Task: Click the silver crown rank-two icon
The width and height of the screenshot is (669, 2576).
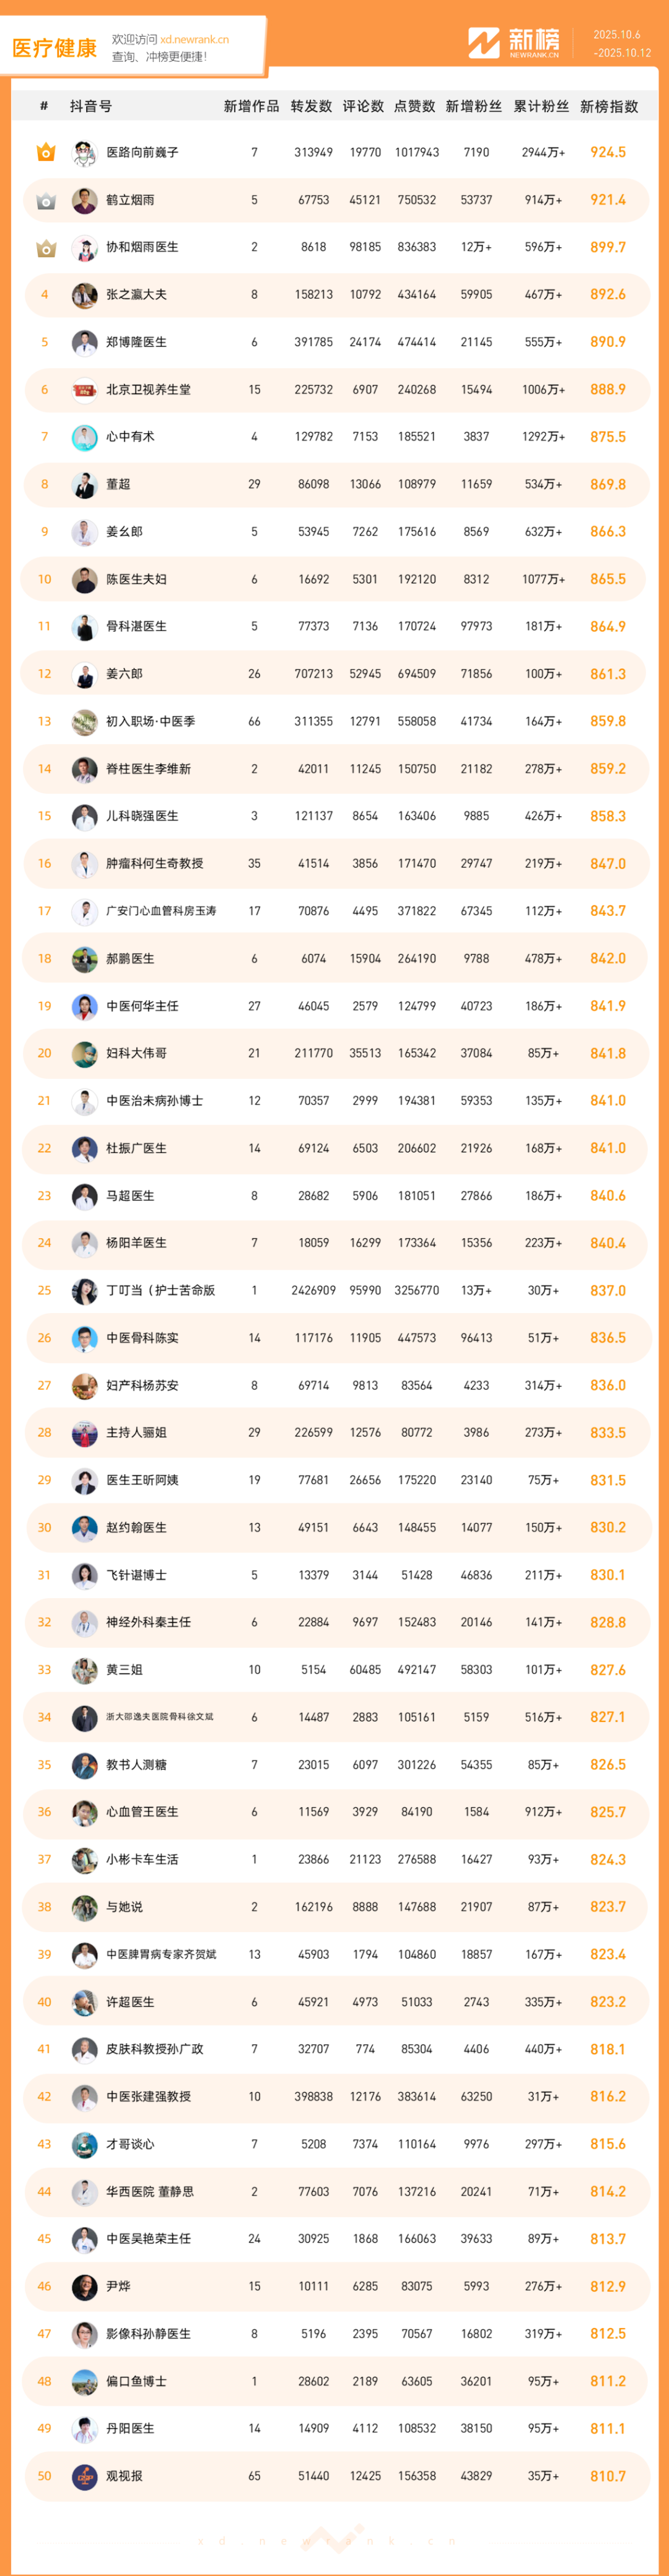Action: coord(45,201)
